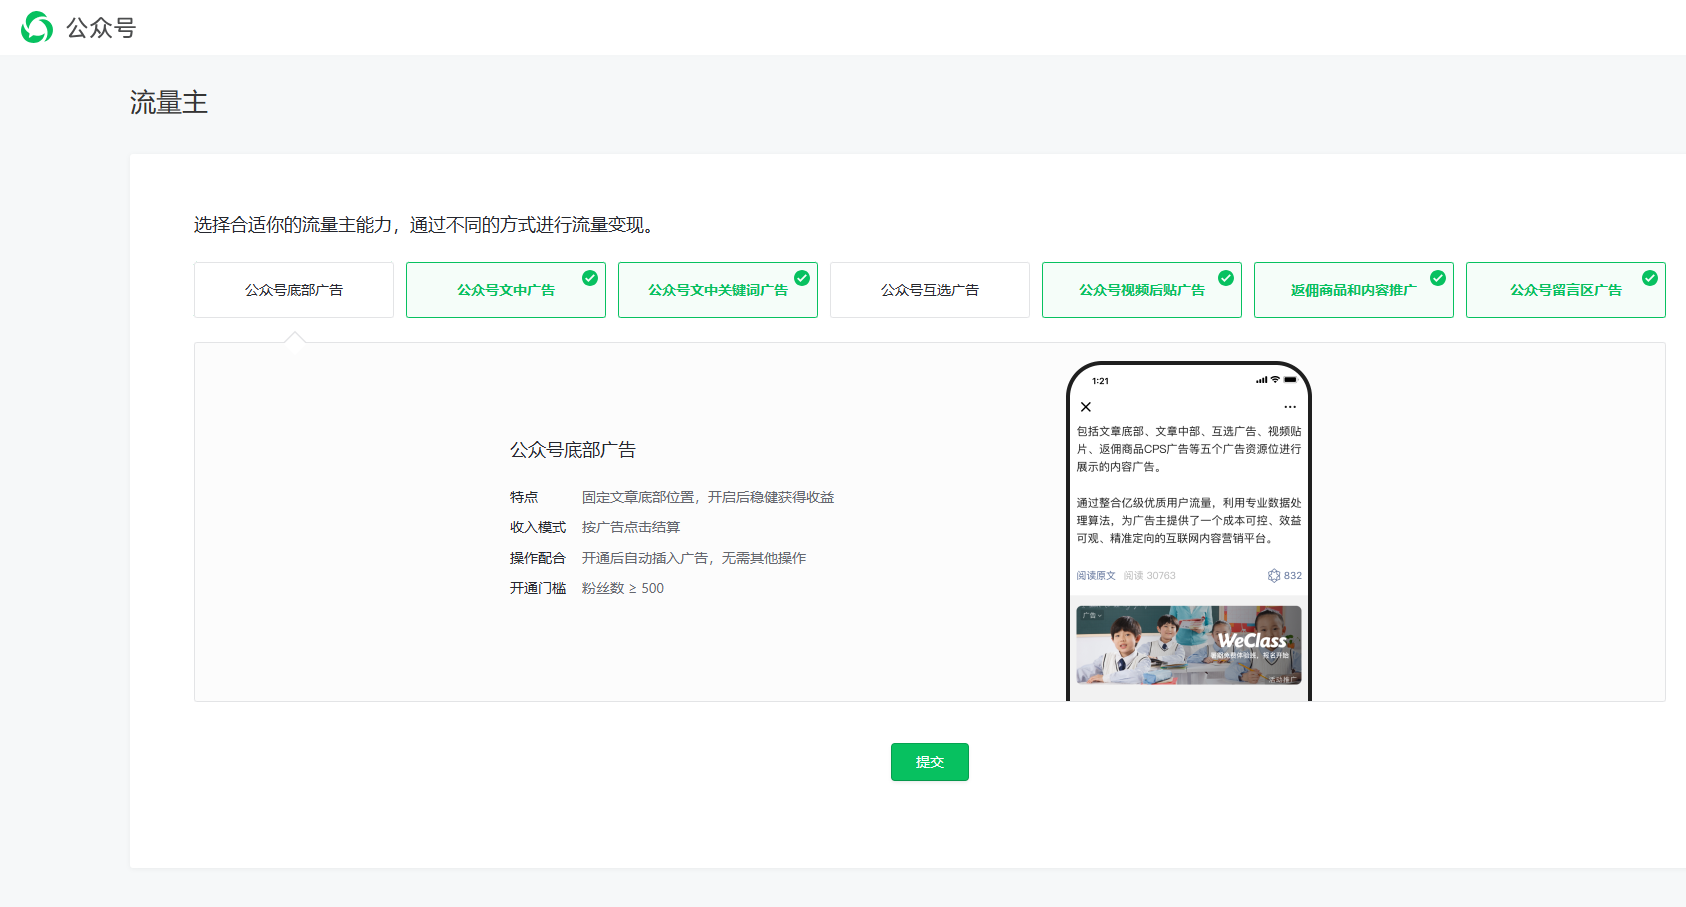Click the like icon beside 832
Viewport: 1686px width, 907px height.
[1274, 576]
